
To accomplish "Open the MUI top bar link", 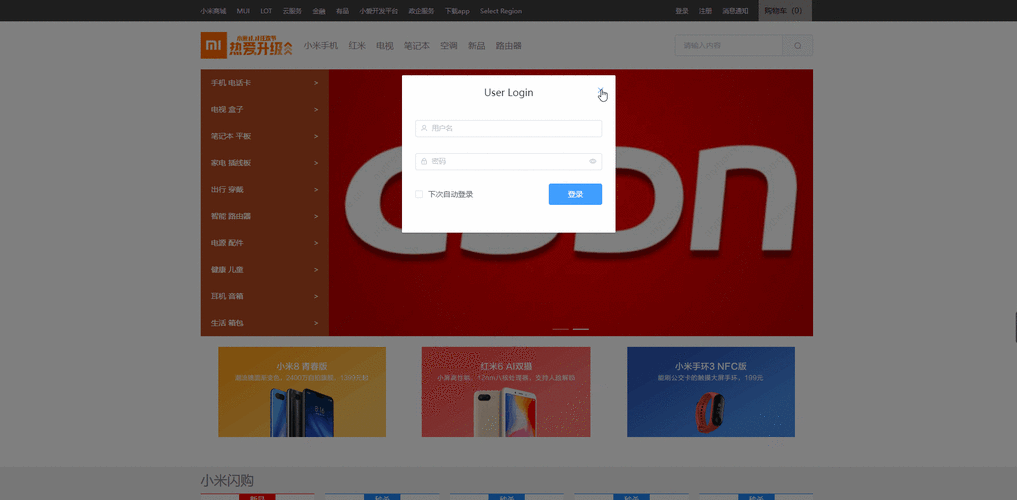I will click(243, 11).
